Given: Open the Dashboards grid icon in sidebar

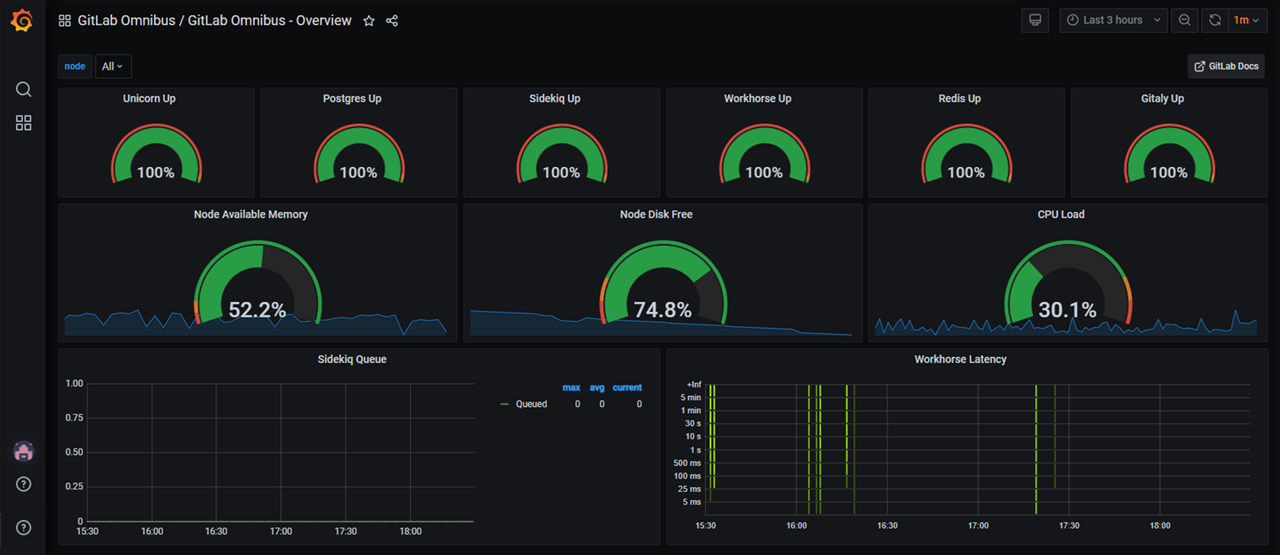Looking at the screenshot, I should pyautogui.click(x=23, y=123).
